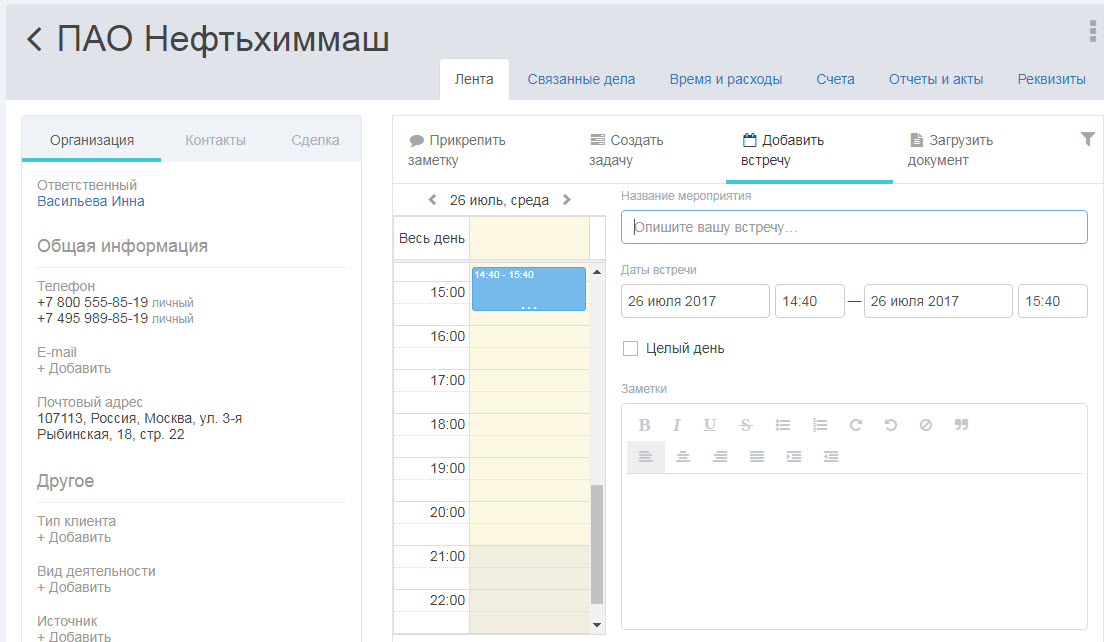Open the meeting end date field
1104x642 pixels.
[938, 301]
